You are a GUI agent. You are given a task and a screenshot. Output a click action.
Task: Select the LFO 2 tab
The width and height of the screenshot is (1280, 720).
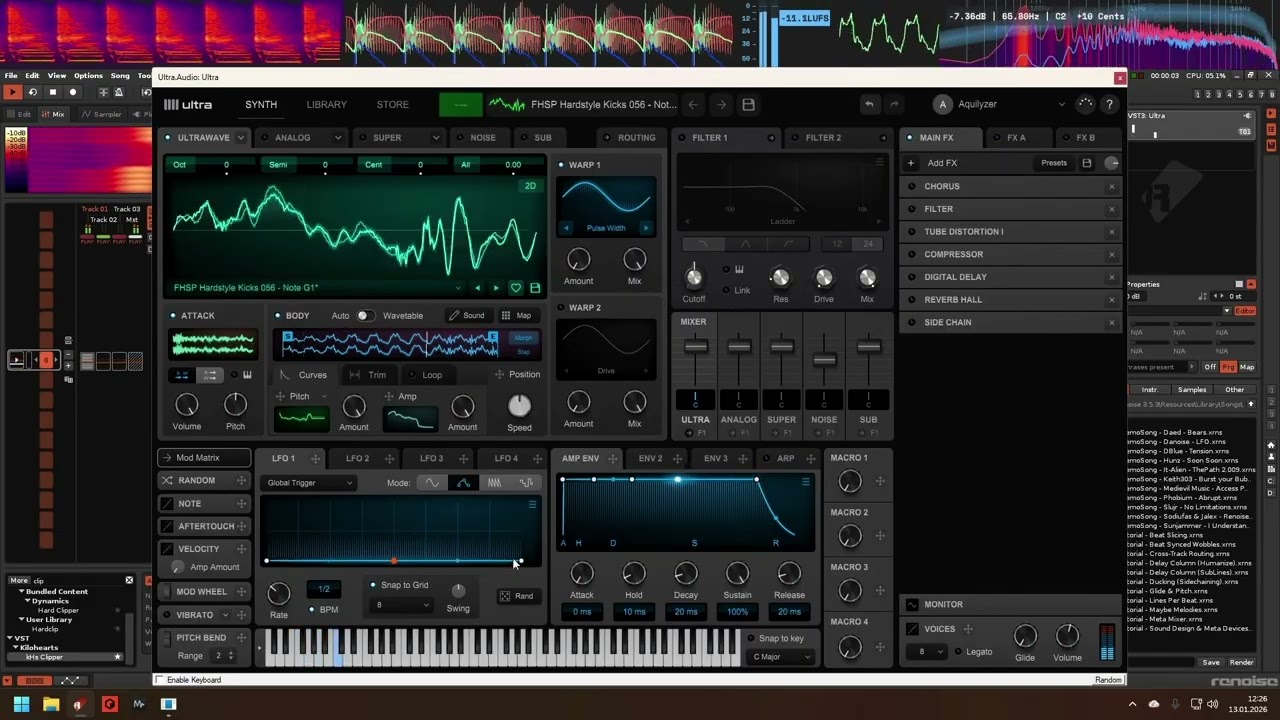(357, 459)
